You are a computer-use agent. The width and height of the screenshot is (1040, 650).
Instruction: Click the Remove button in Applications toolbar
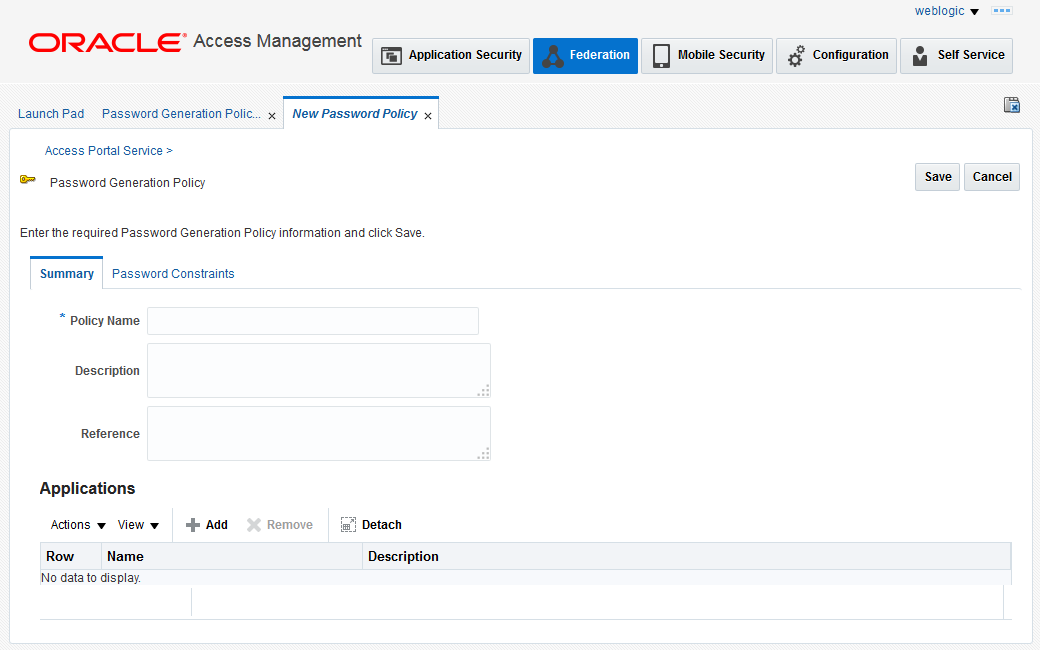pos(279,525)
